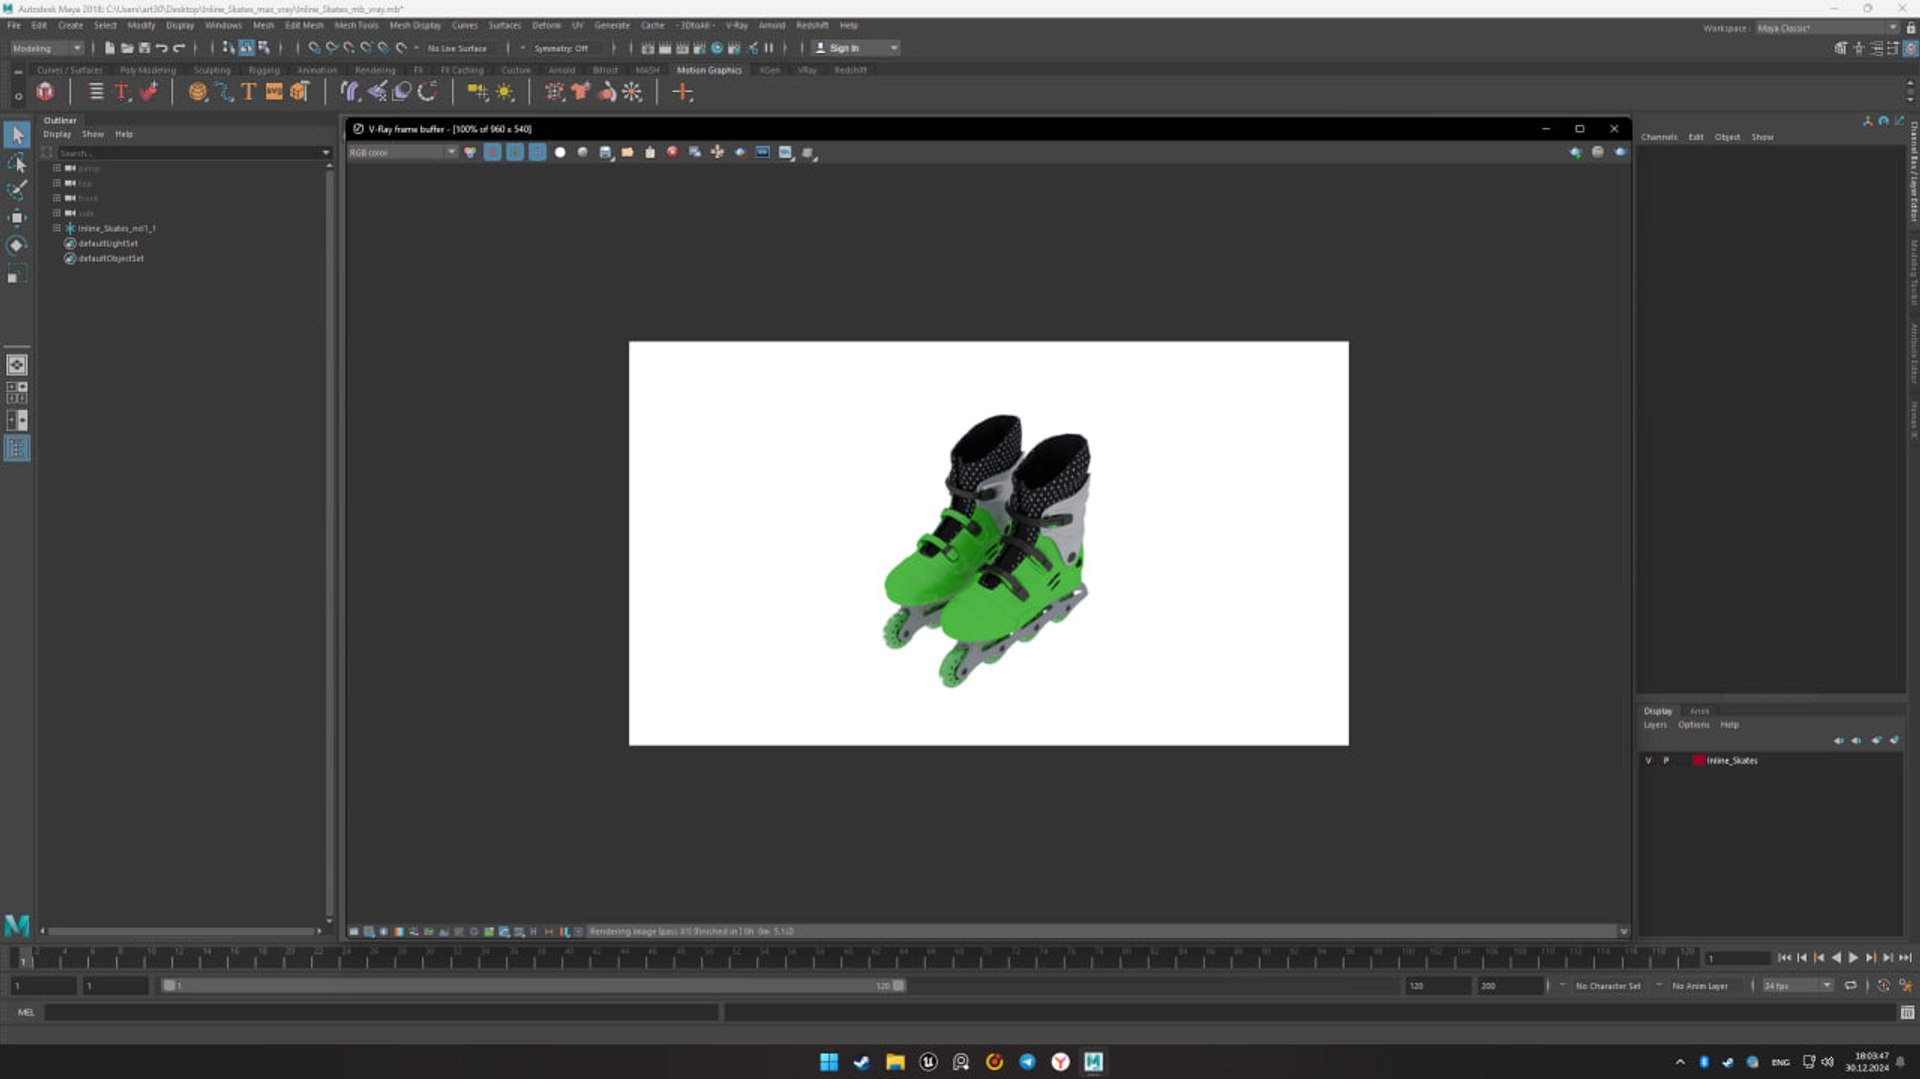Open the Workspace Maya Classic dropdown

pos(1827,28)
